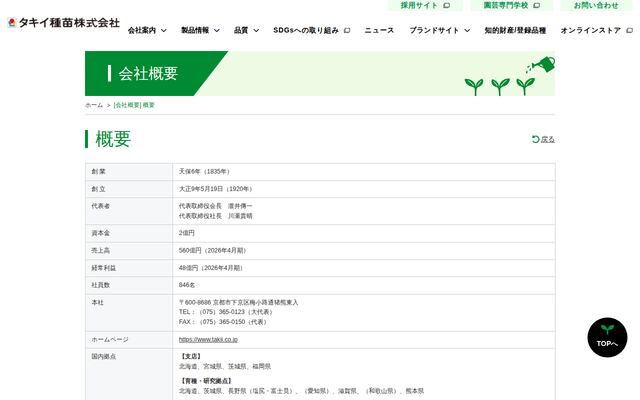This screenshot has height=400, width=640.
Task: Click the 代表取締役社長 line
Action: click(216, 216)
